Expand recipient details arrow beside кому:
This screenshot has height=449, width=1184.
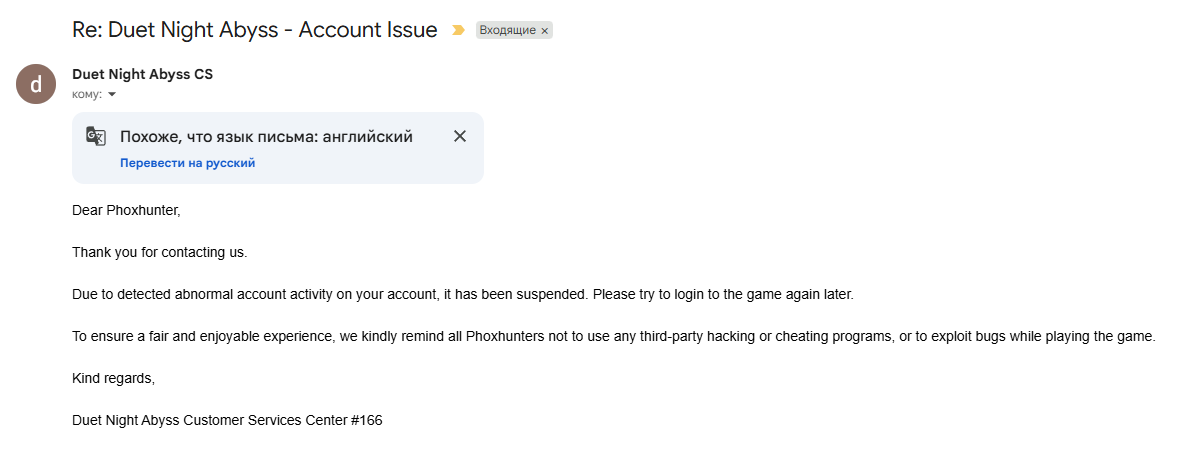click(x=112, y=94)
